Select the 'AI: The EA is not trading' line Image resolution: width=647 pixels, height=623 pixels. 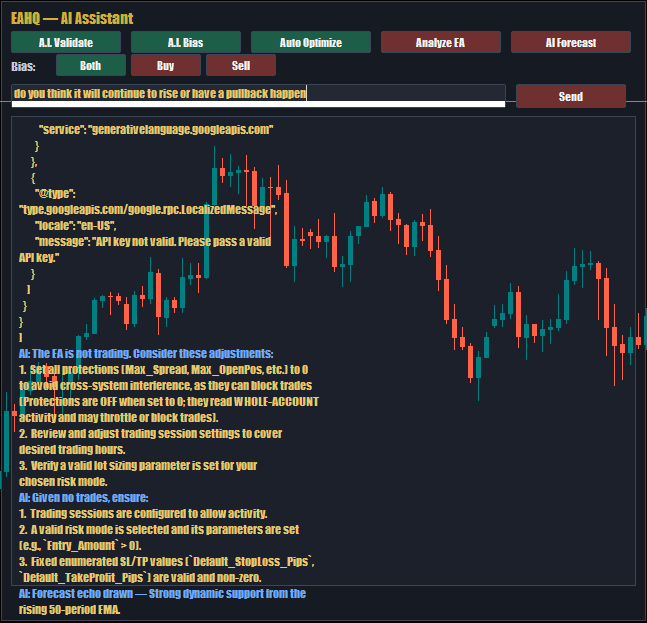point(146,354)
